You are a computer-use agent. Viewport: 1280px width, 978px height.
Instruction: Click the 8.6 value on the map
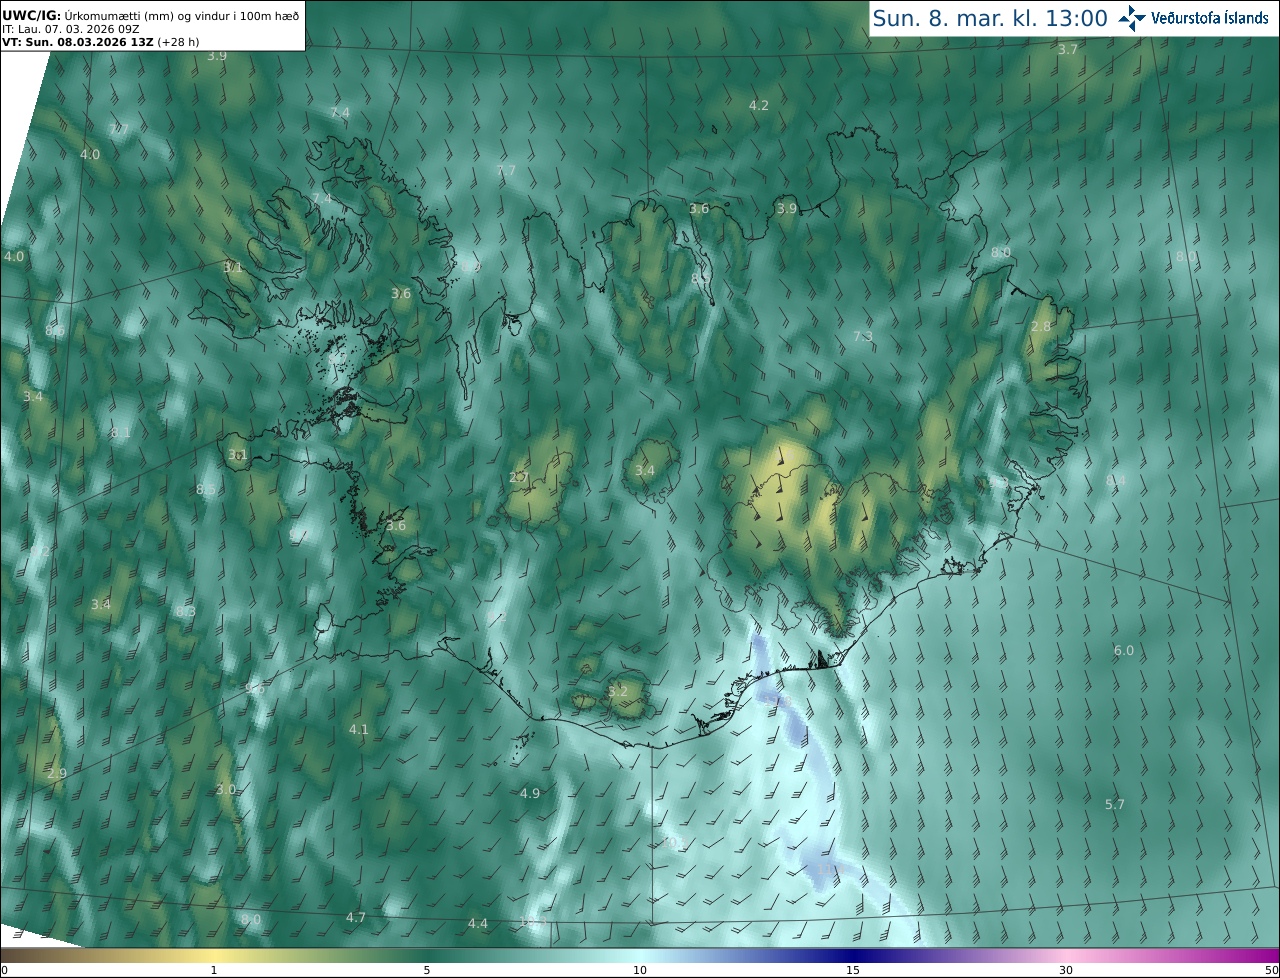point(55,331)
